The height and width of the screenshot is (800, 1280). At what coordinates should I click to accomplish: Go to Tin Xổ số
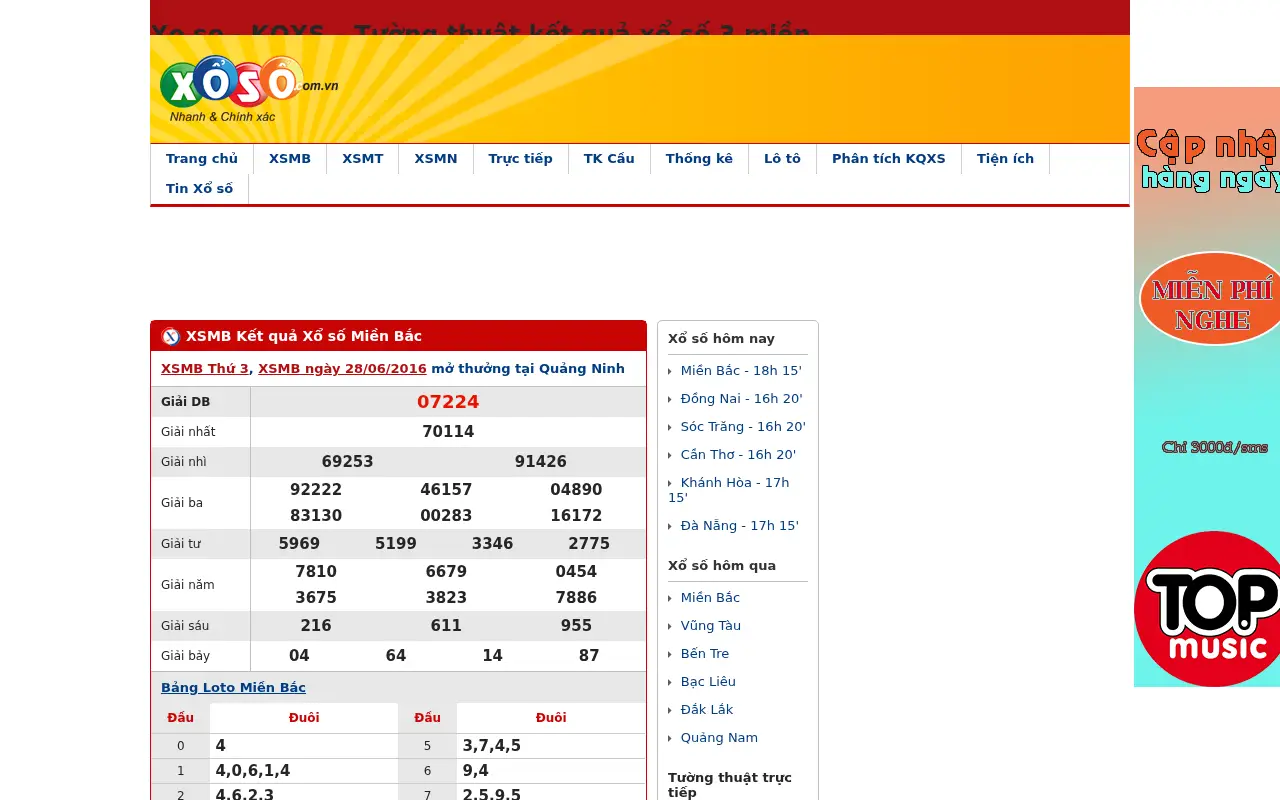[x=199, y=189]
